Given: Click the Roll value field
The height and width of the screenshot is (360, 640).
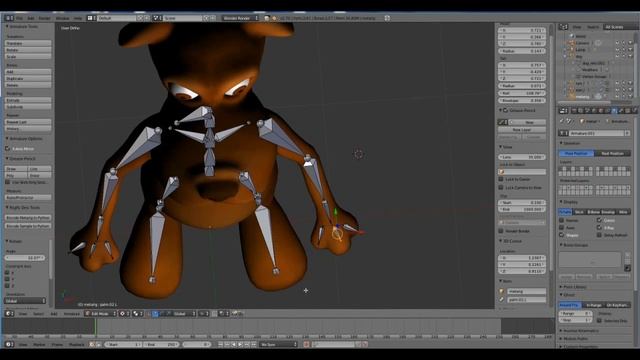Looking at the screenshot, I should (x=522, y=93).
